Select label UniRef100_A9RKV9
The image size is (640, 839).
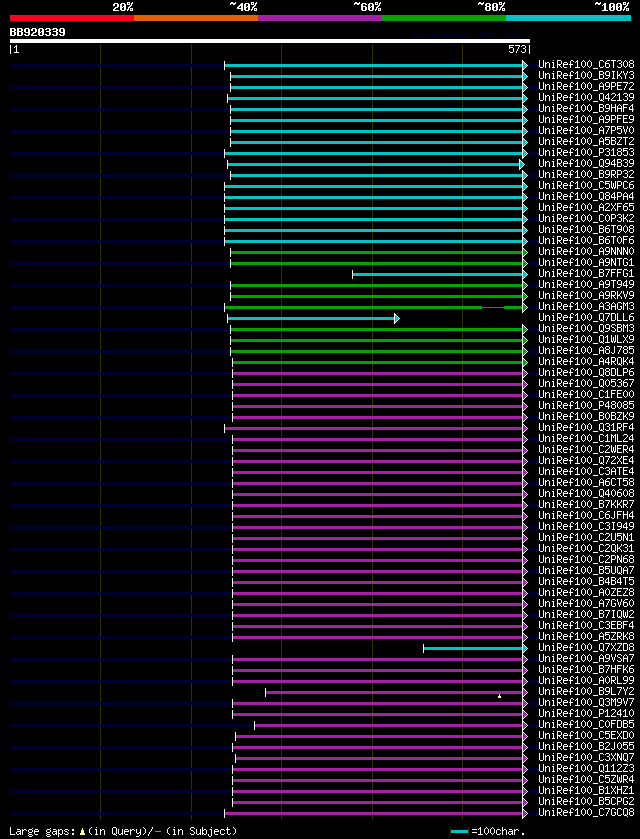pyautogui.click(x=586, y=295)
